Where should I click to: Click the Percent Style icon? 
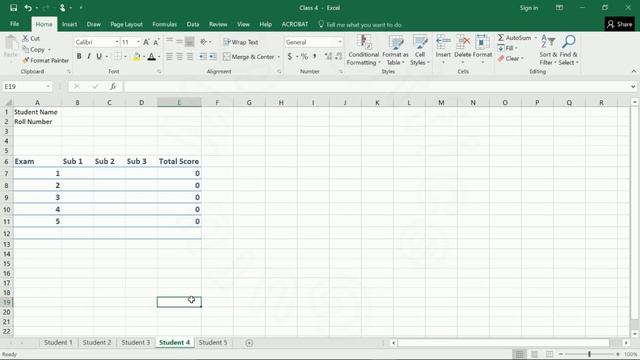point(304,57)
